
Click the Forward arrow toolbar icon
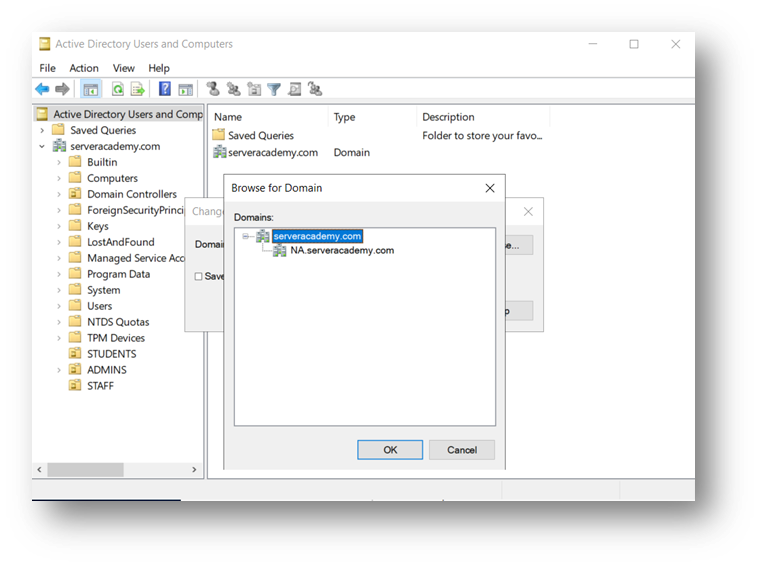point(62,89)
